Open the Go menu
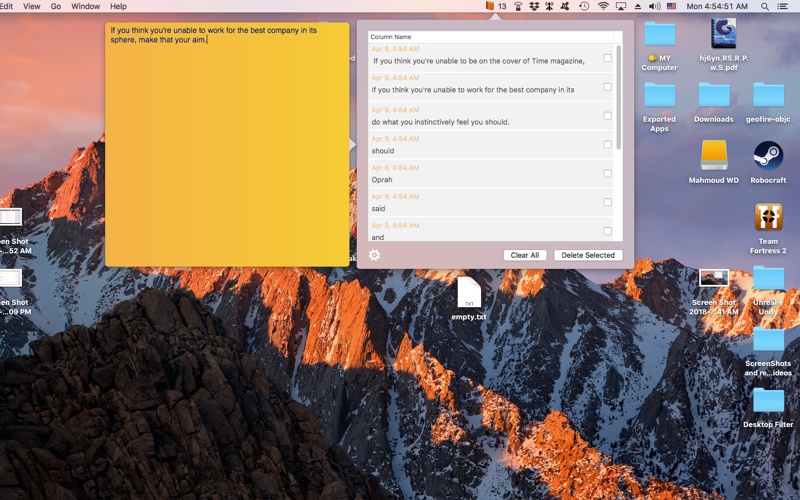The height and width of the screenshot is (500, 800). [x=55, y=6]
